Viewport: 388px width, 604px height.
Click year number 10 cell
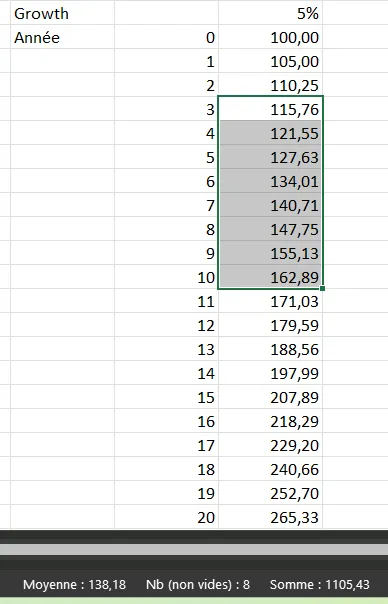(166, 277)
